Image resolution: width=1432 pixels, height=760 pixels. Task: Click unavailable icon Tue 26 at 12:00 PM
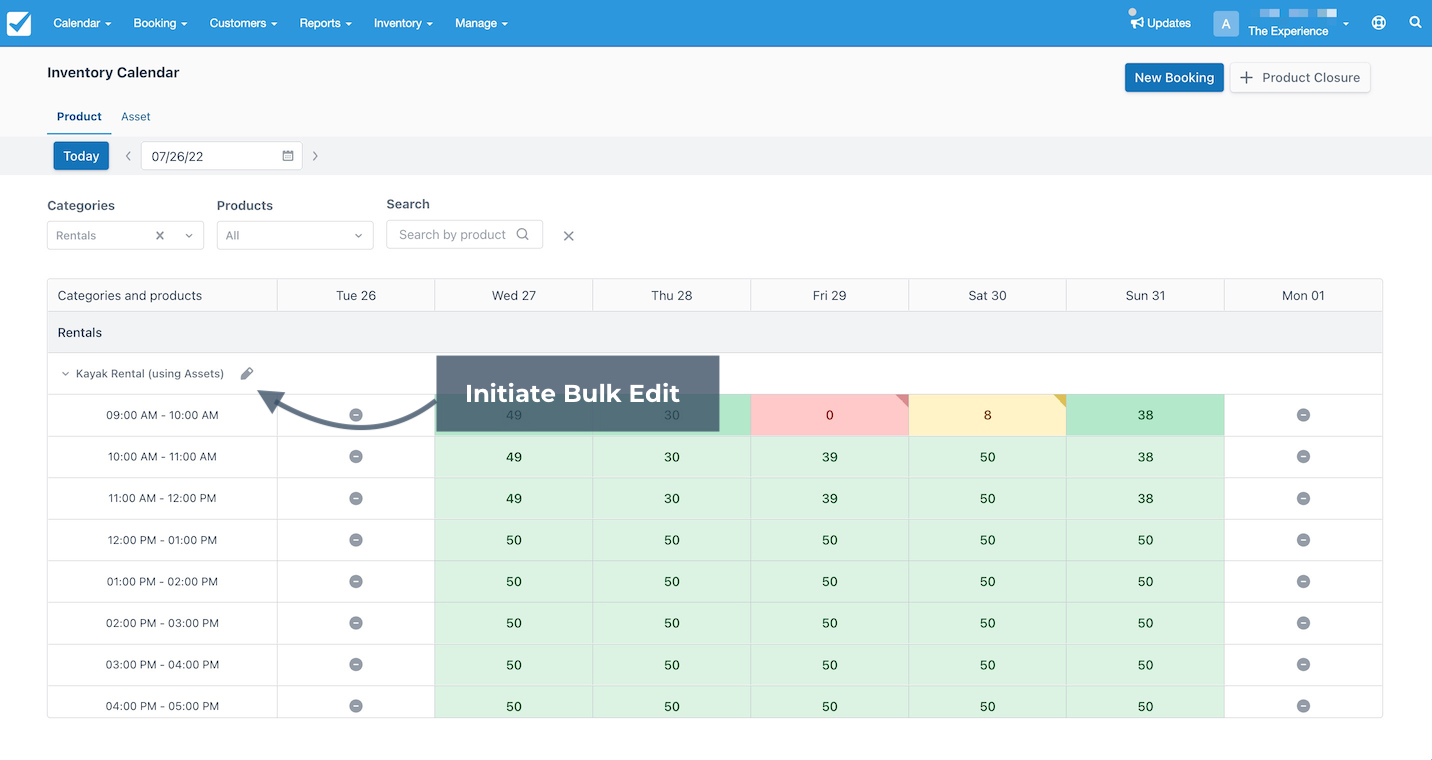[356, 540]
